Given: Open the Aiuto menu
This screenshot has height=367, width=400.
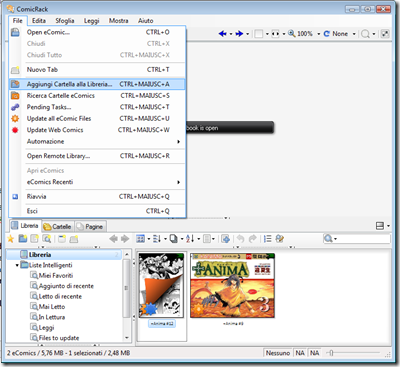Looking at the screenshot, I should pos(146,21).
